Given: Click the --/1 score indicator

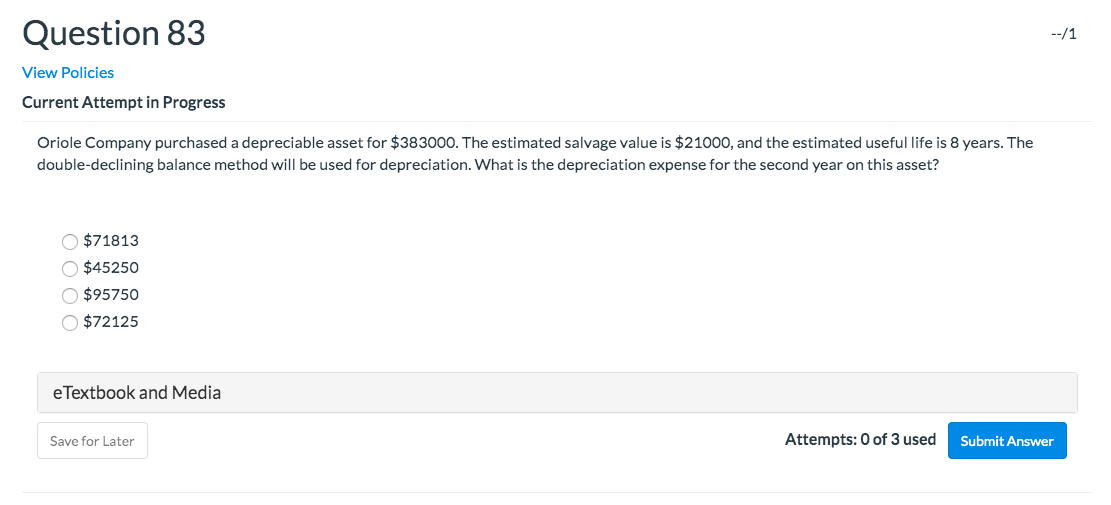Looking at the screenshot, I should pyautogui.click(x=1063, y=34).
